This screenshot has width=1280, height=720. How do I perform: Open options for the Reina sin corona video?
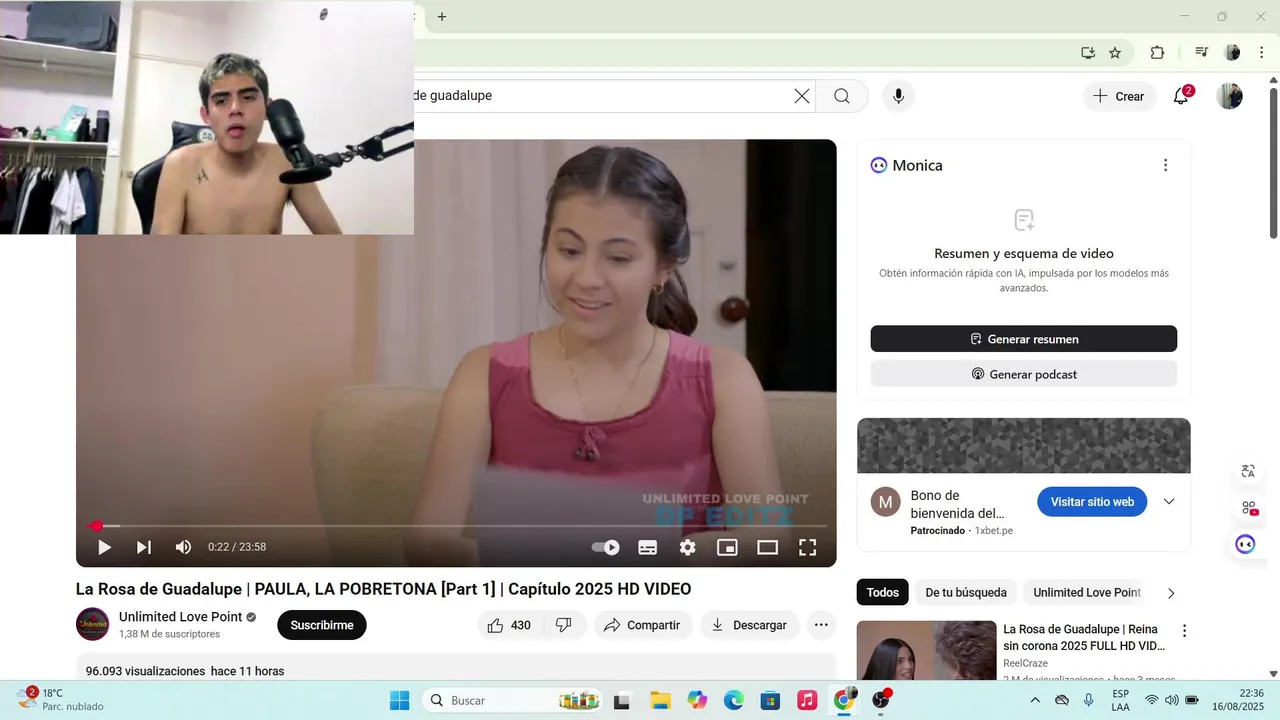click(1185, 631)
